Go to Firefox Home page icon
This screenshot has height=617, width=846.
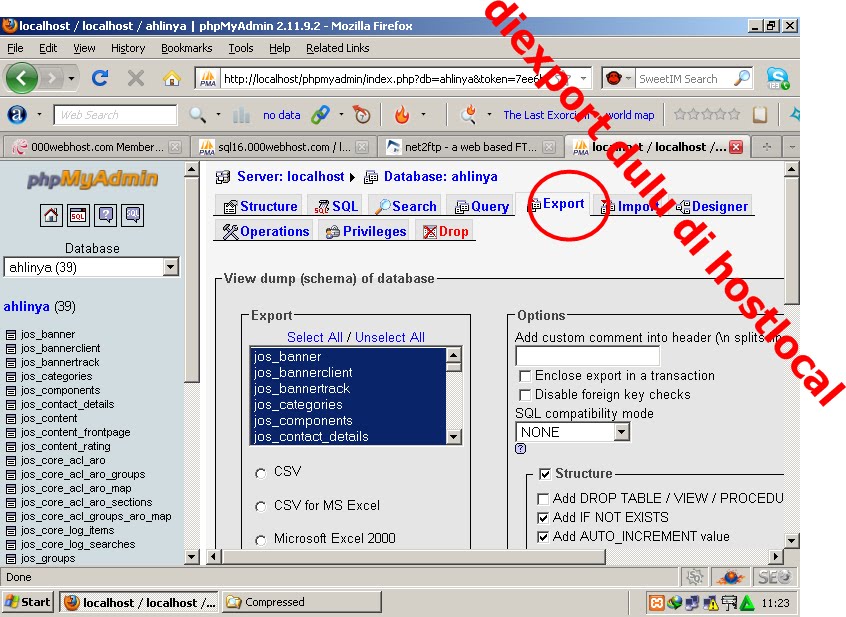(x=172, y=79)
